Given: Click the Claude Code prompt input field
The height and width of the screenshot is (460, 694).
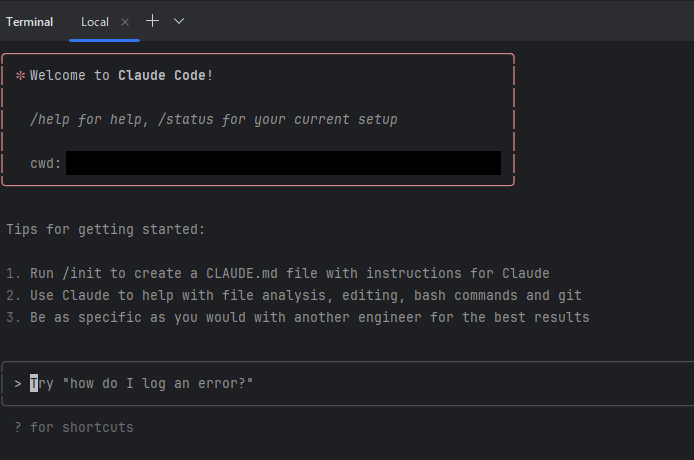Looking at the screenshot, I should [x=347, y=383].
